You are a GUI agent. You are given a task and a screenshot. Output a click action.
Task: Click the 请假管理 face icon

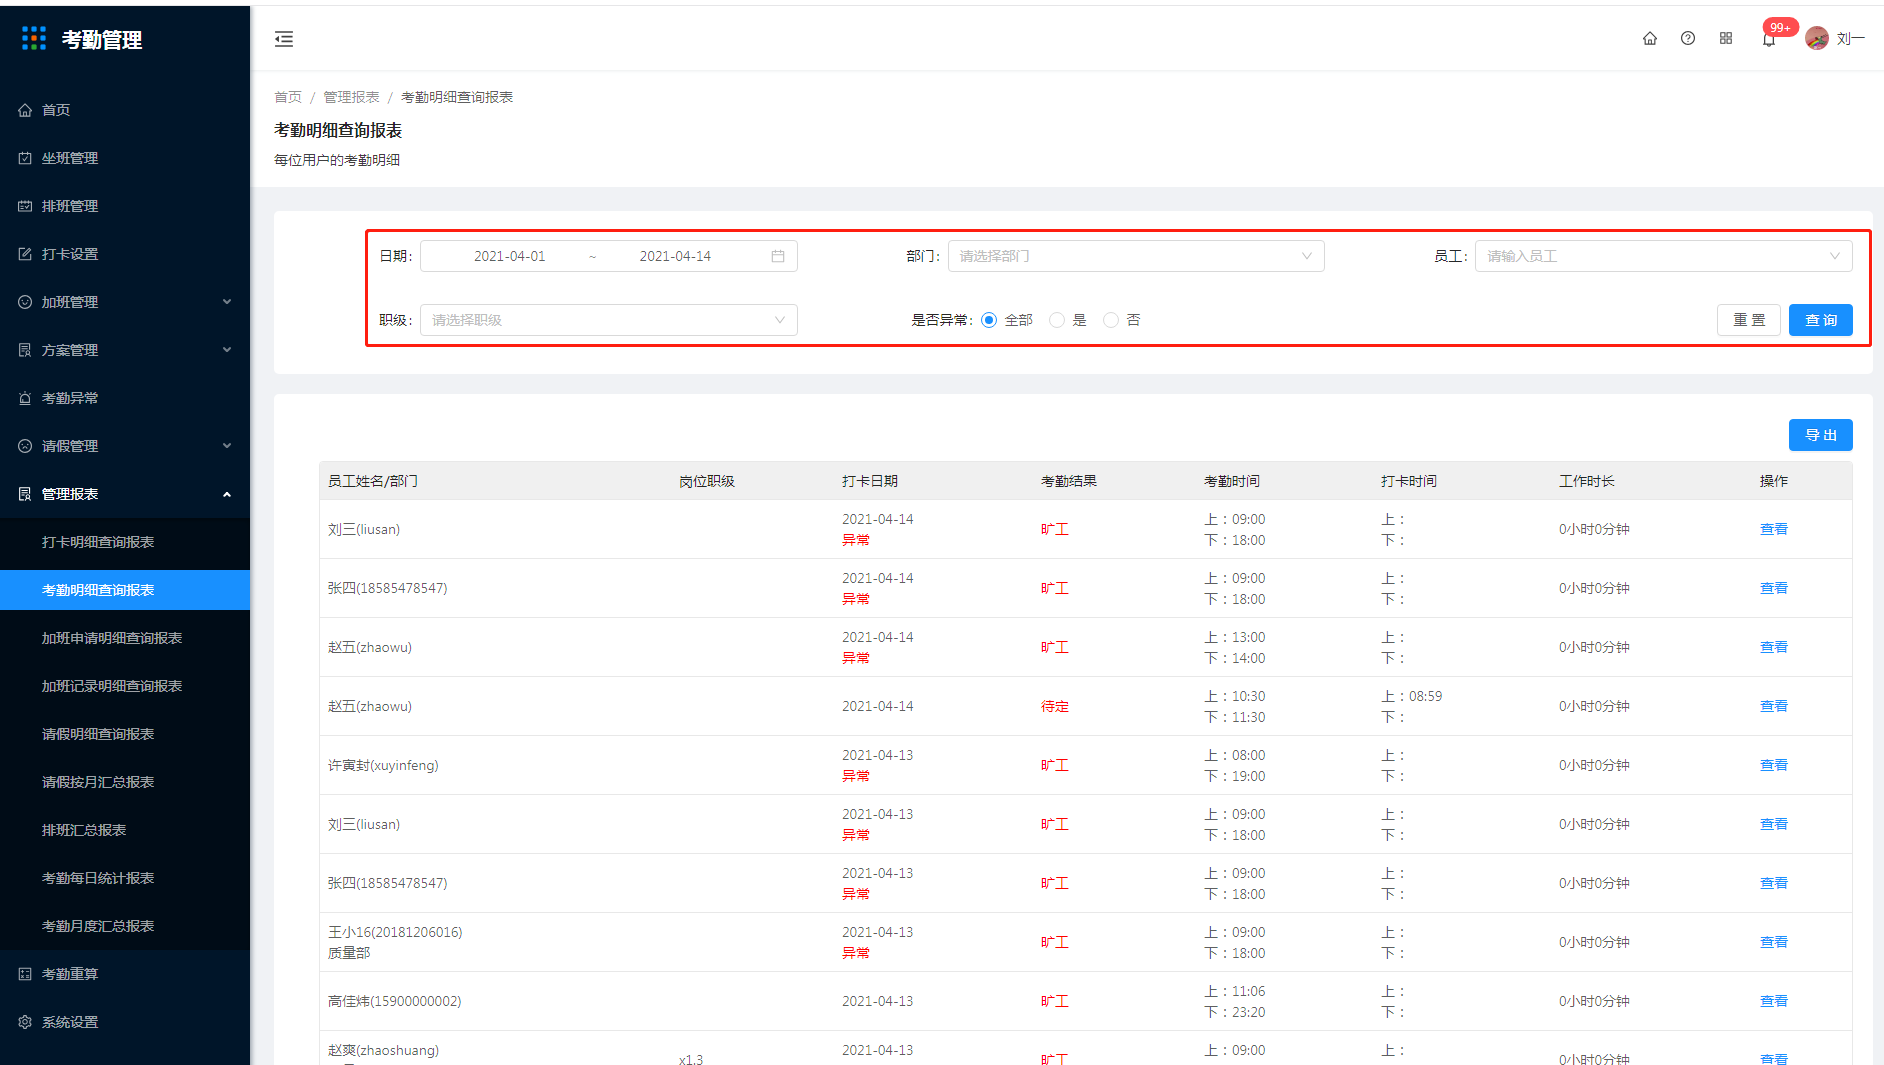[x=25, y=446]
